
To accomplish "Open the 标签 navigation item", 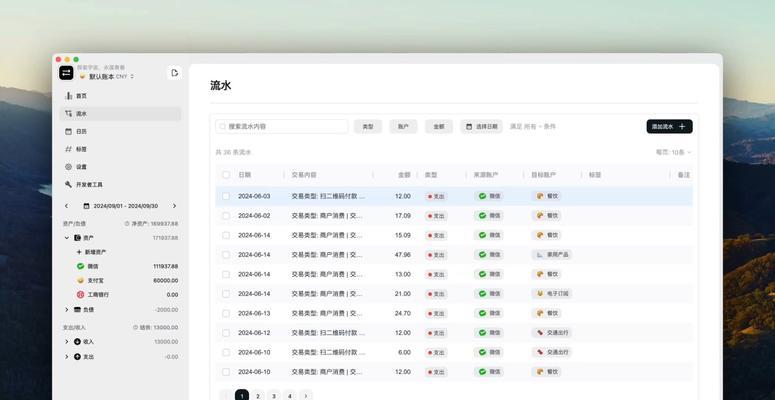I will coord(121,149).
